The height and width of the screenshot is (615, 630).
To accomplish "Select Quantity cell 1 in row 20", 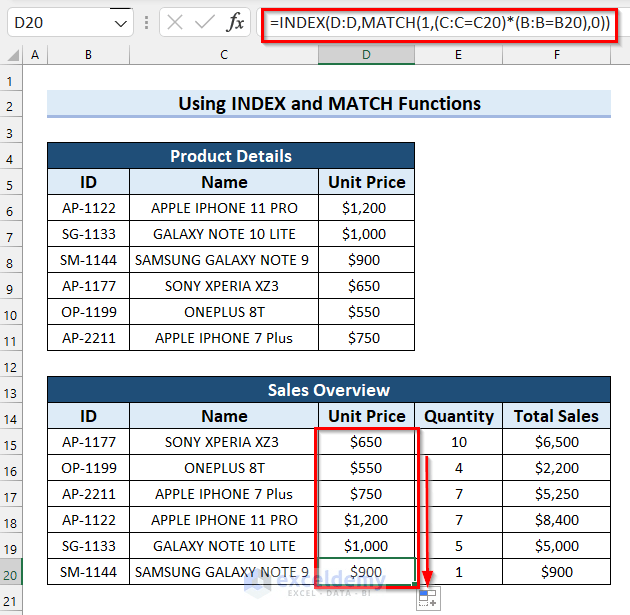I will click(x=458, y=572).
